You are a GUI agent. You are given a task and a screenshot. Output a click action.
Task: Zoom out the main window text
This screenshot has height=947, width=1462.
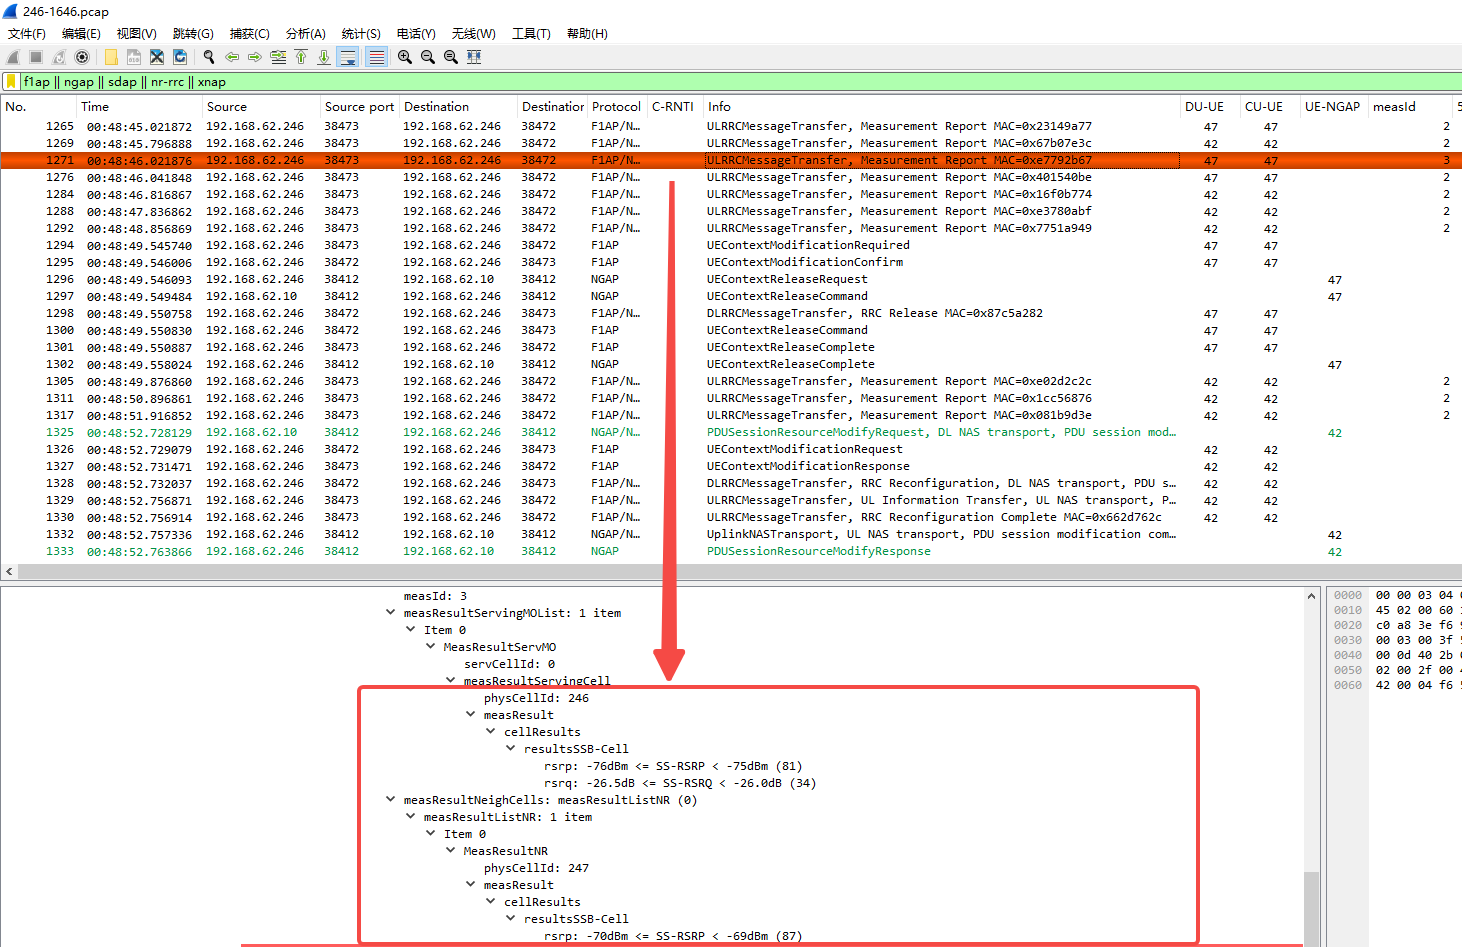(428, 57)
